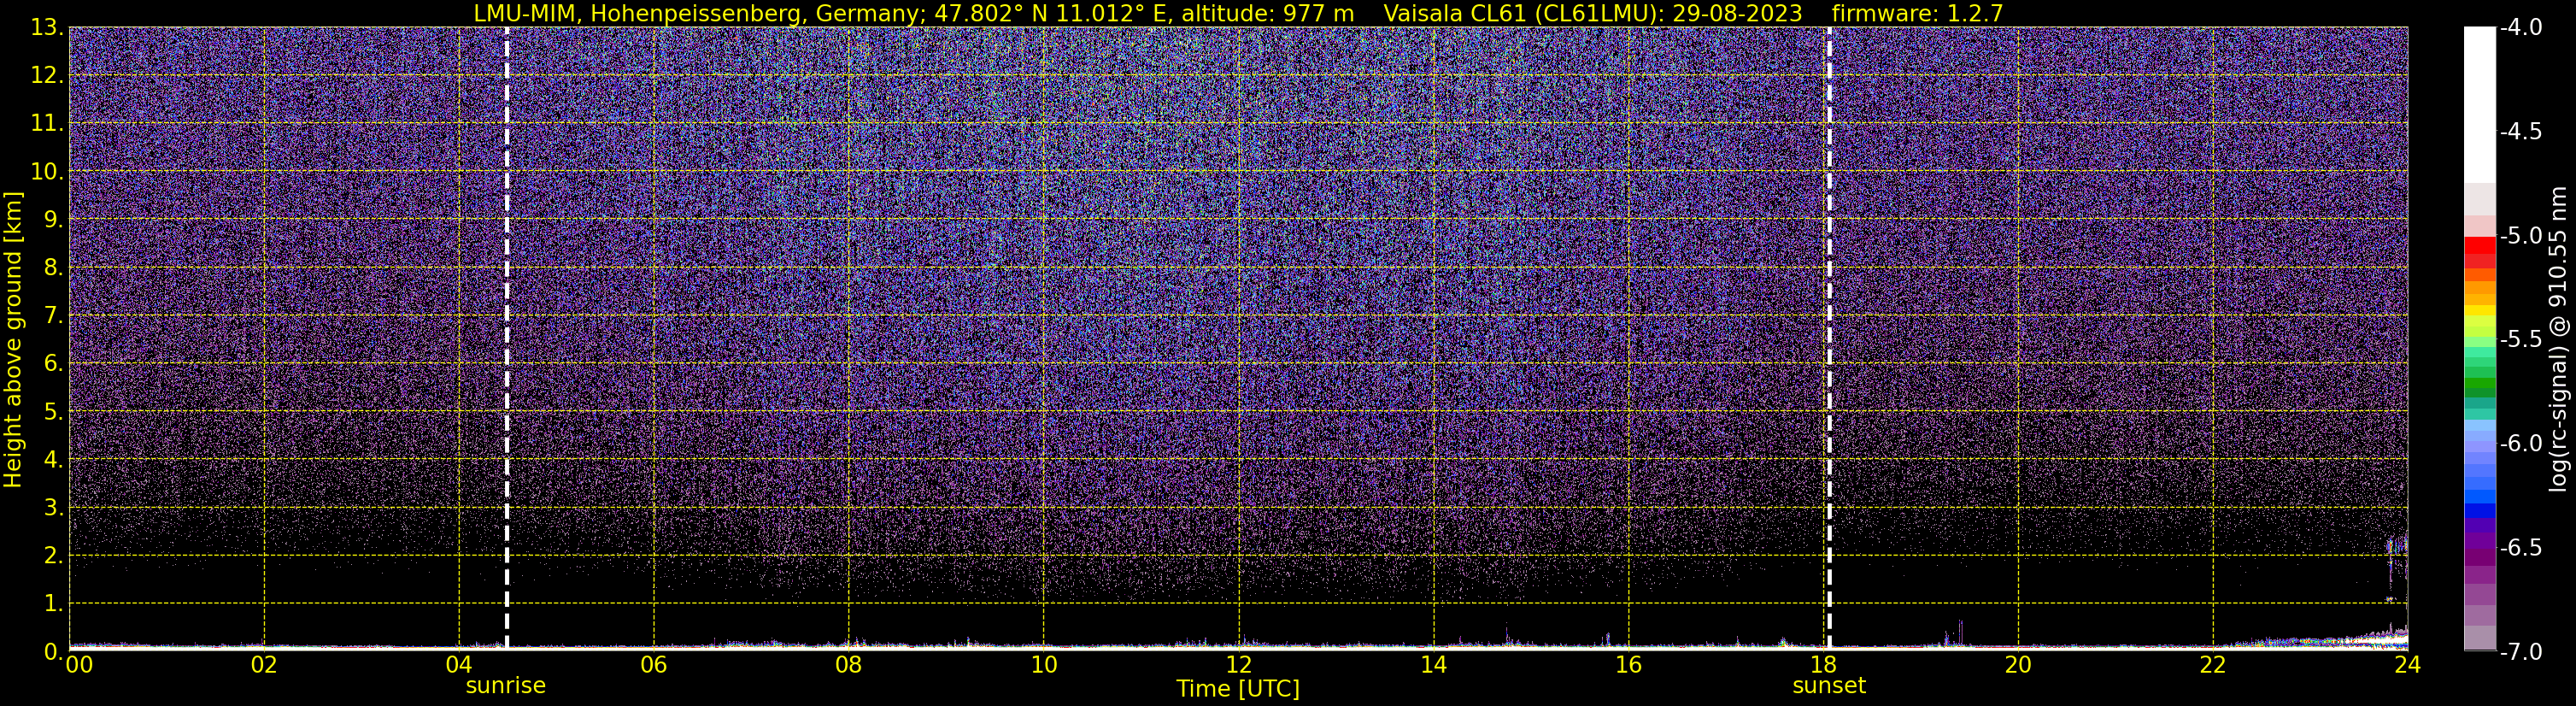This screenshot has width=2576, height=706.
Task: Click the green segment of the colorbar
Action: (x=2479, y=384)
